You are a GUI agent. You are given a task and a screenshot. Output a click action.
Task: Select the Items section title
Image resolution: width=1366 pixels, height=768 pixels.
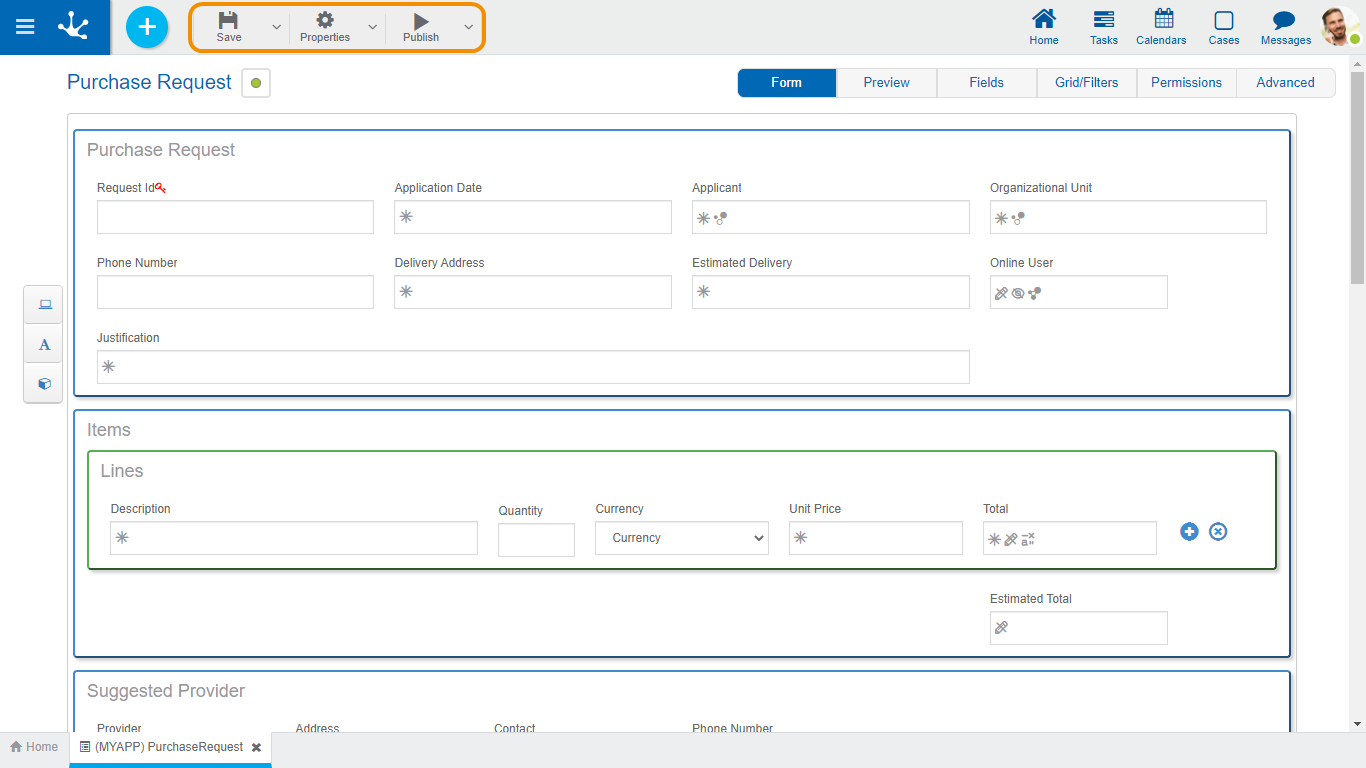tap(109, 430)
